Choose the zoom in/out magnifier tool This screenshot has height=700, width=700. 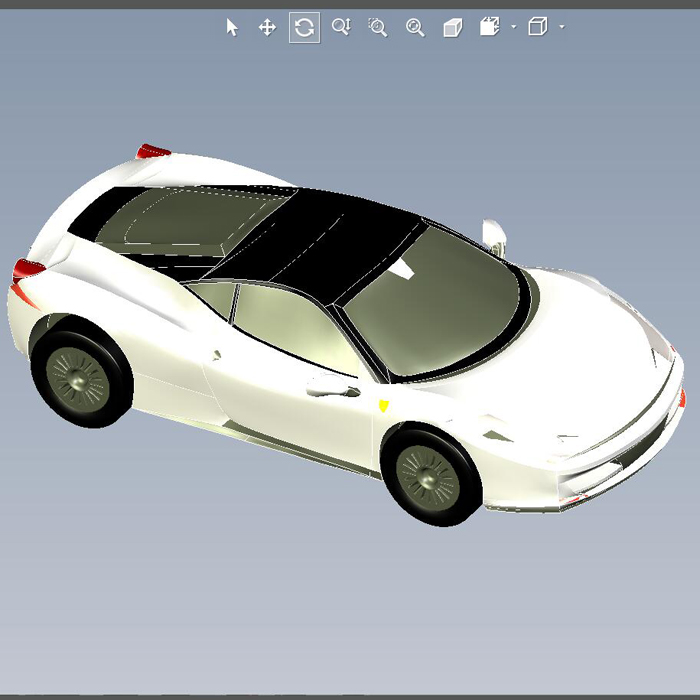click(x=342, y=27)
